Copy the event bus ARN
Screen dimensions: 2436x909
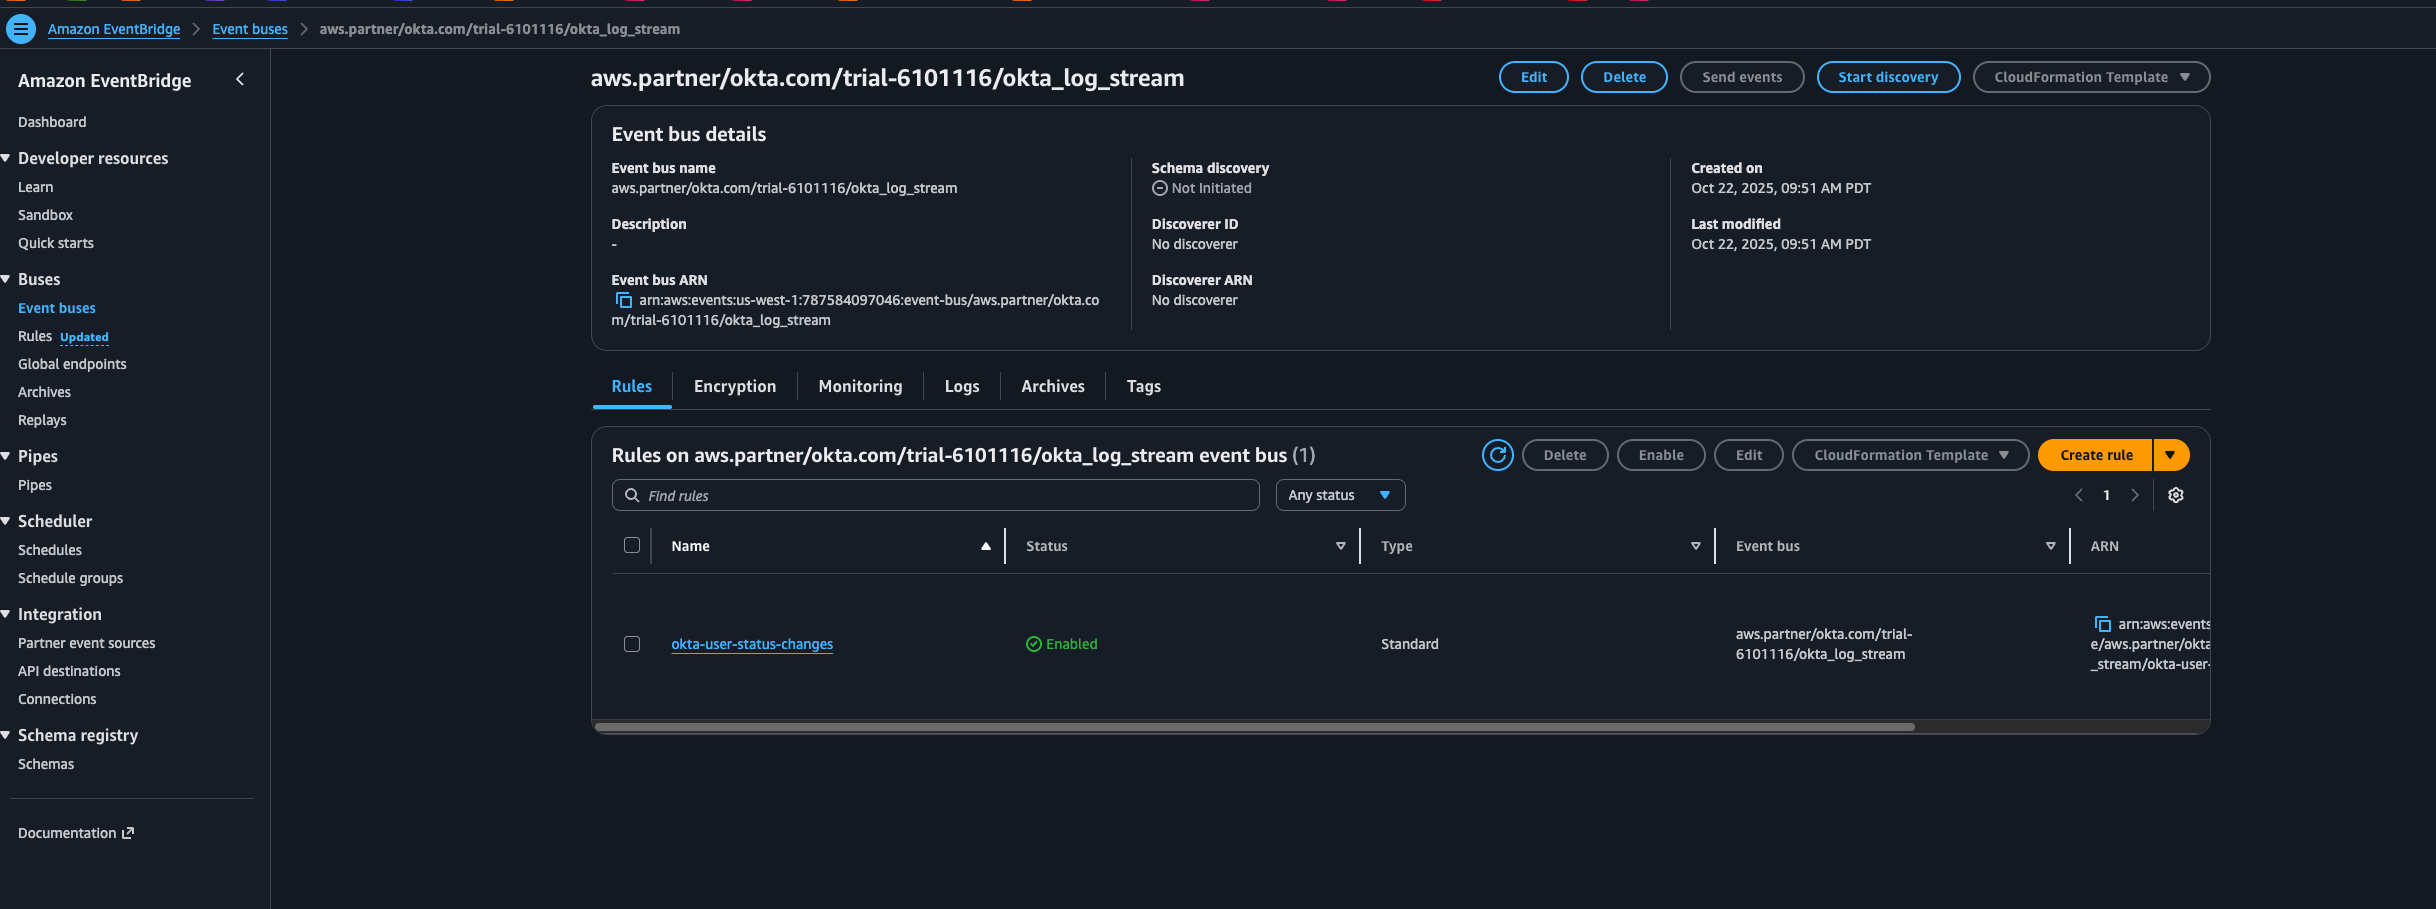(x=623, y=300)
